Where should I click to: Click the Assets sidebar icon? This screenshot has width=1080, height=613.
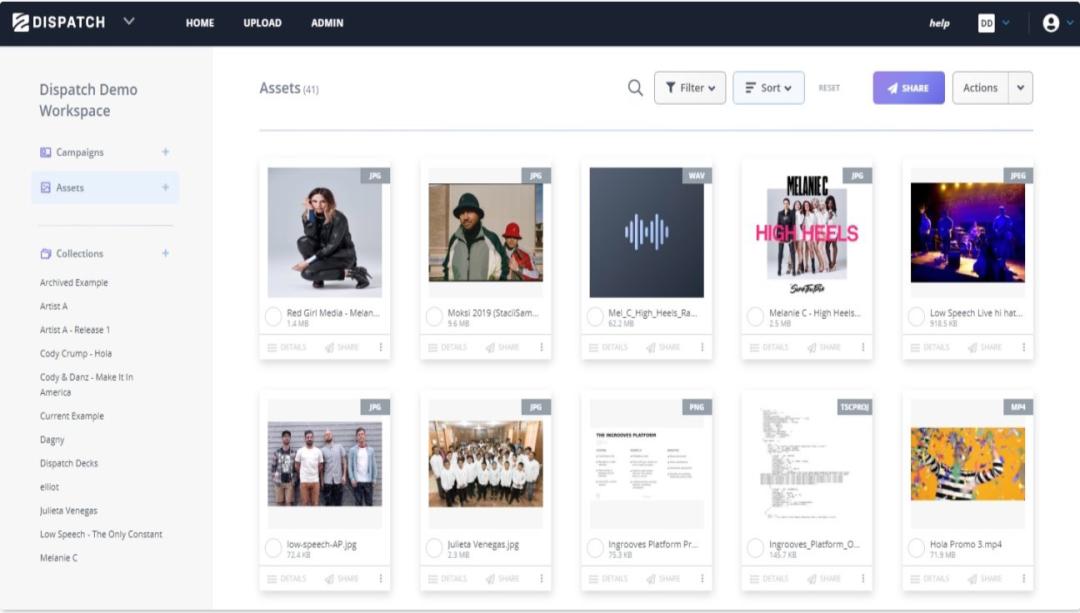45,187
